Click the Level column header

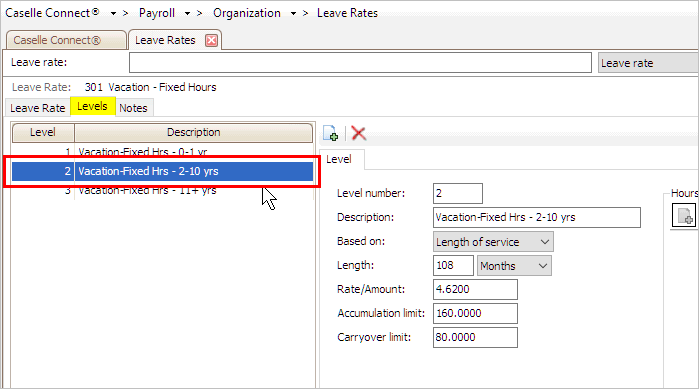click(43, 132)
